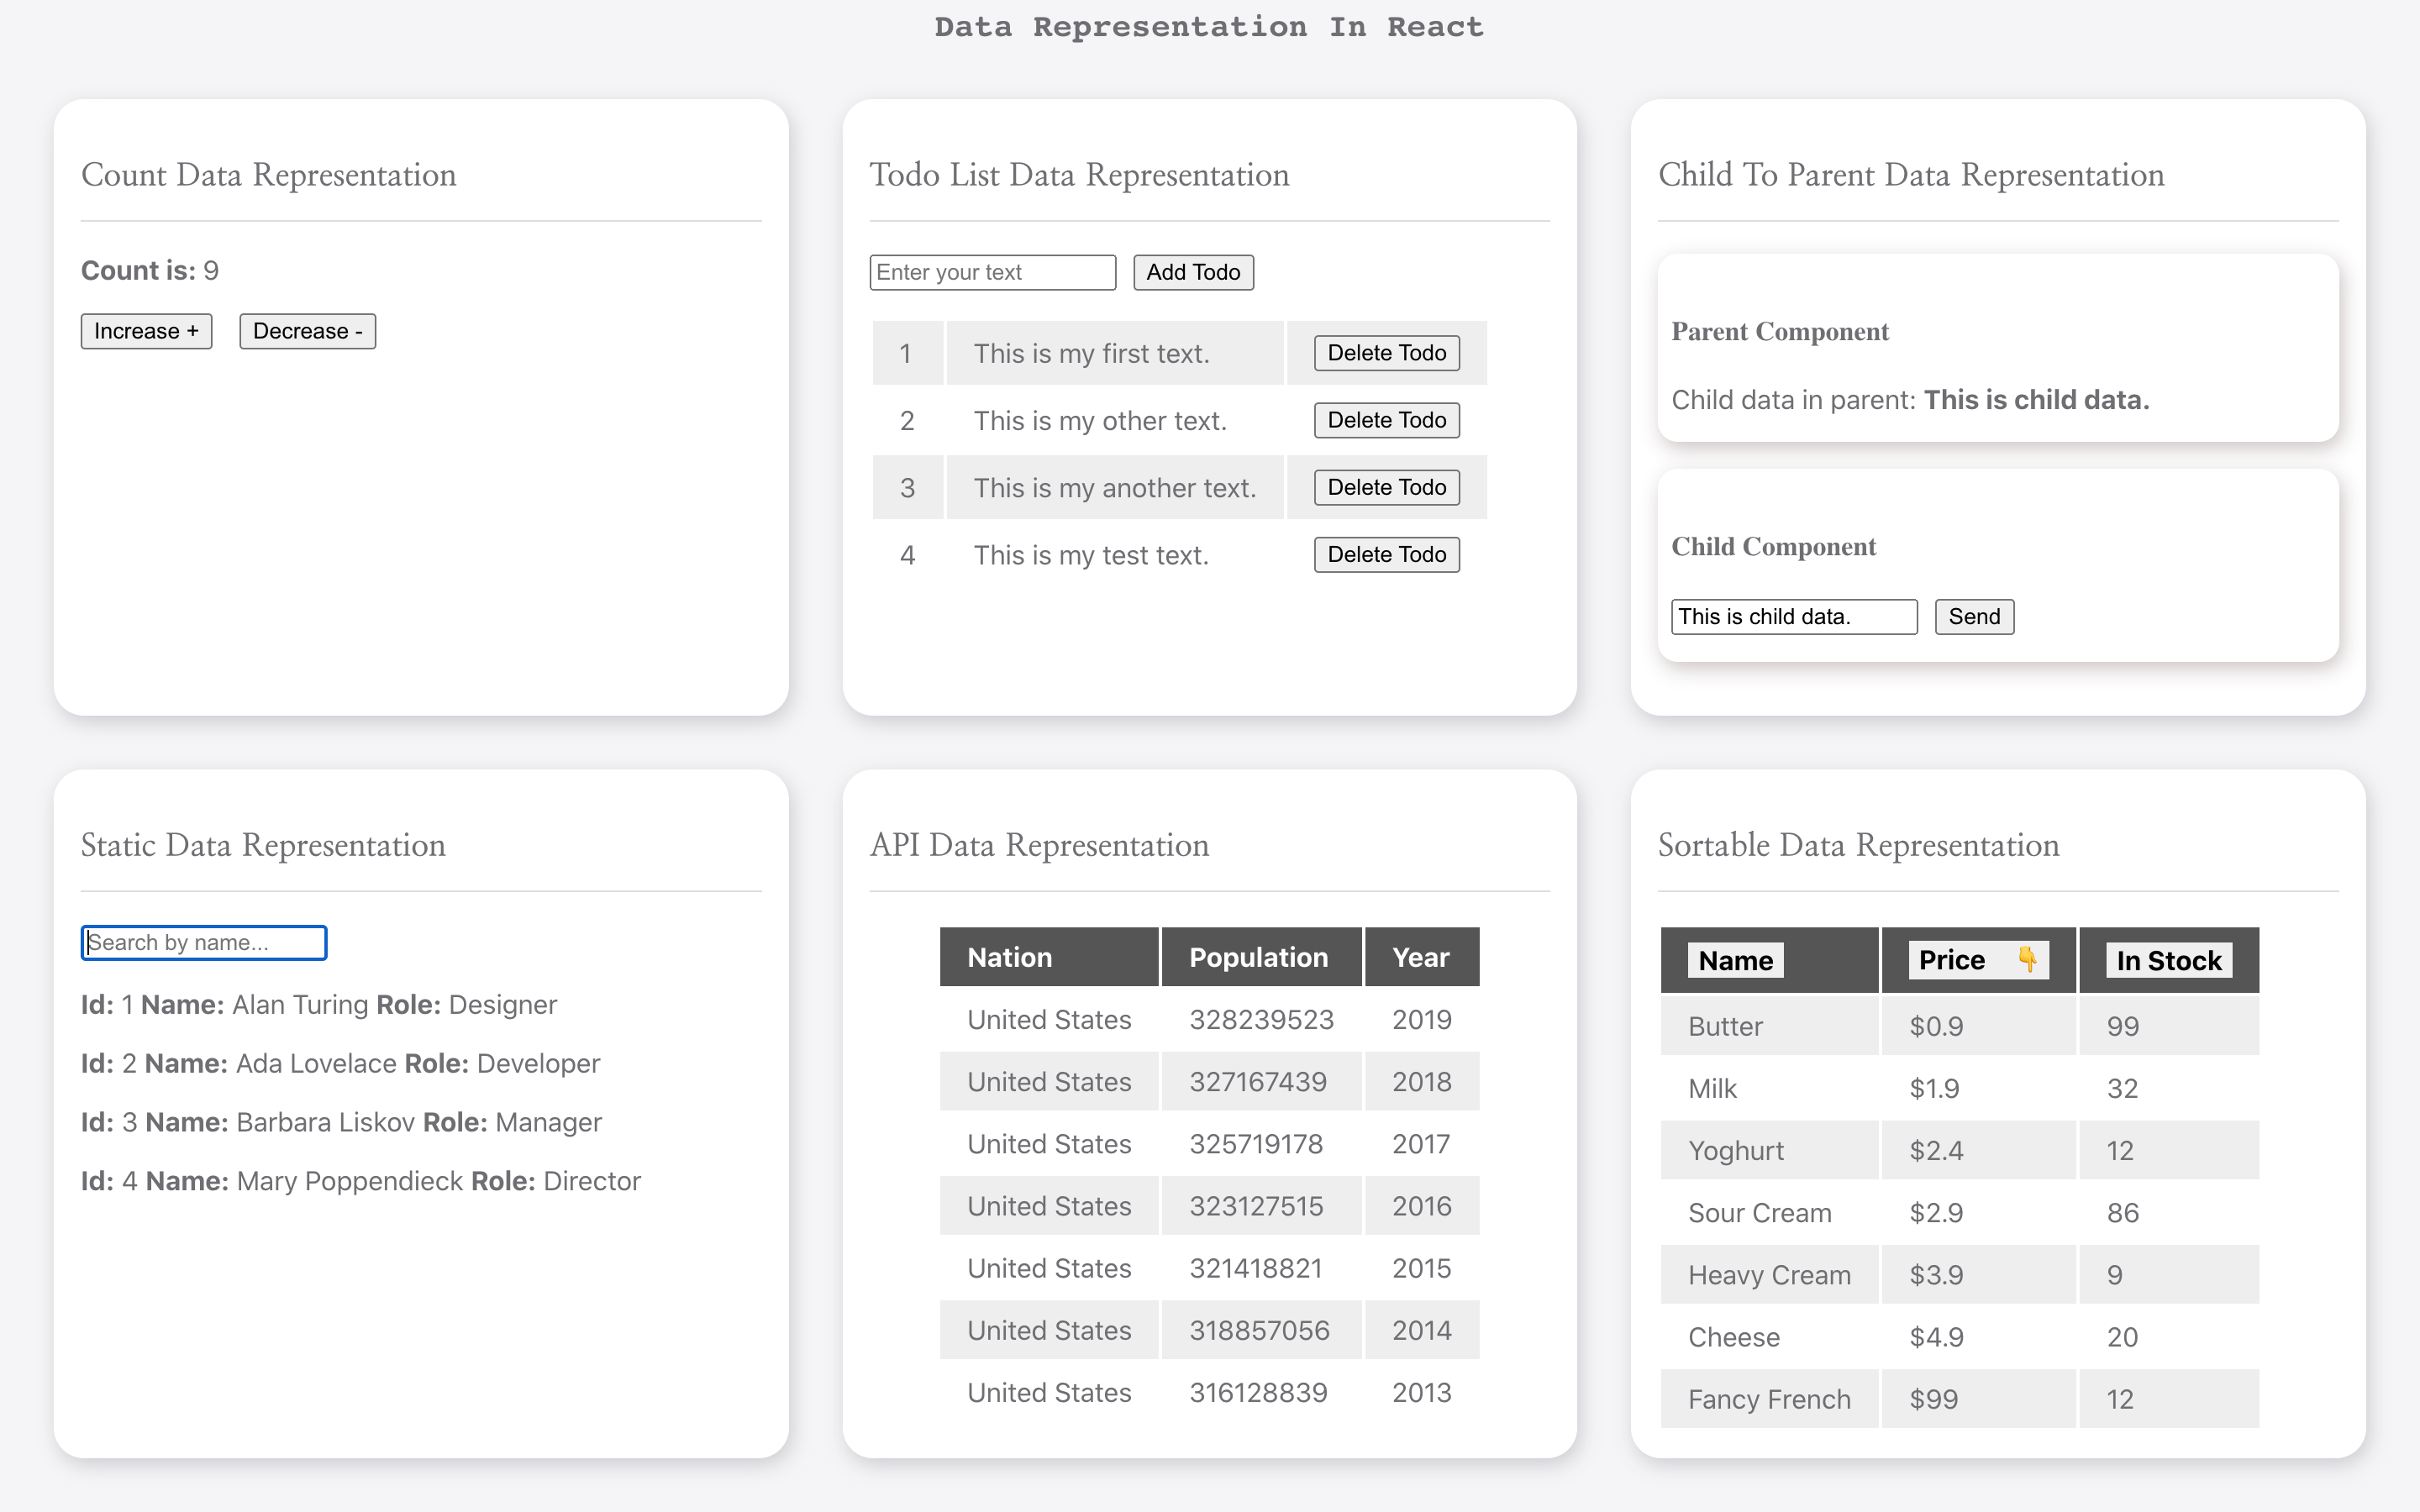Click the pointing-down sort icon on Price

coord(2027,959)
